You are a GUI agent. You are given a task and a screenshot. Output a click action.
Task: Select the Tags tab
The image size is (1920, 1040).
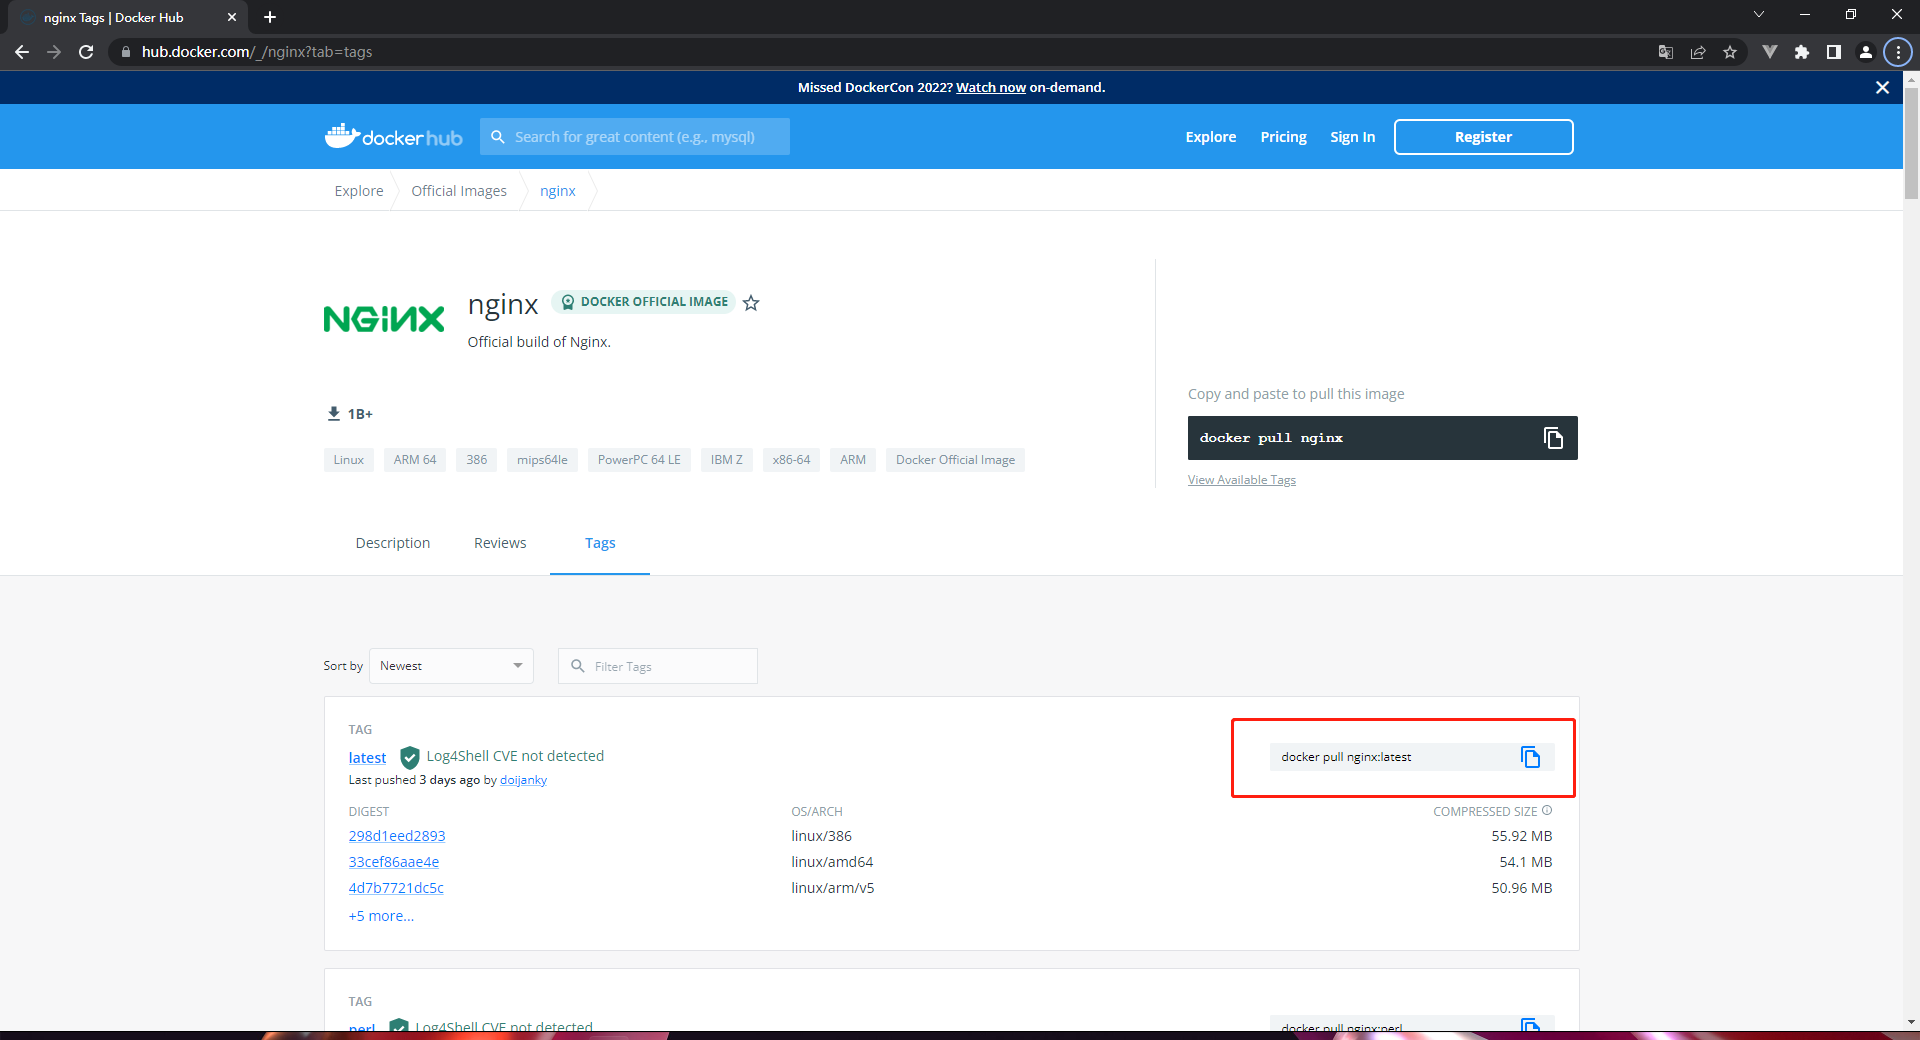(600, 543)
